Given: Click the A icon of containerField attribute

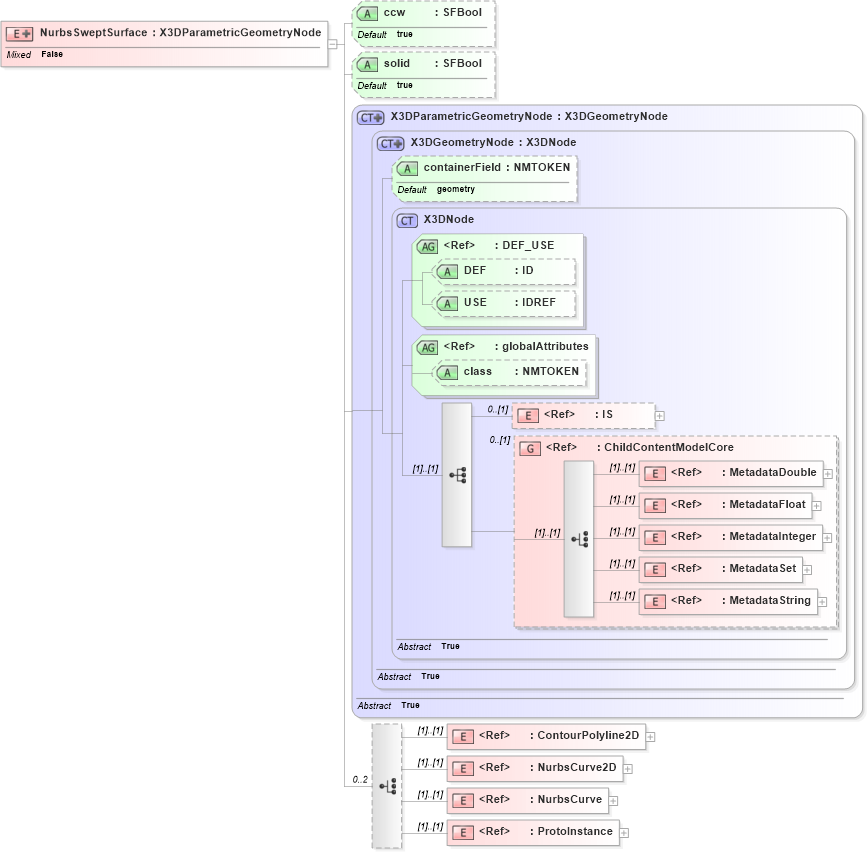Looking at the screenshot, I should 408,169.
